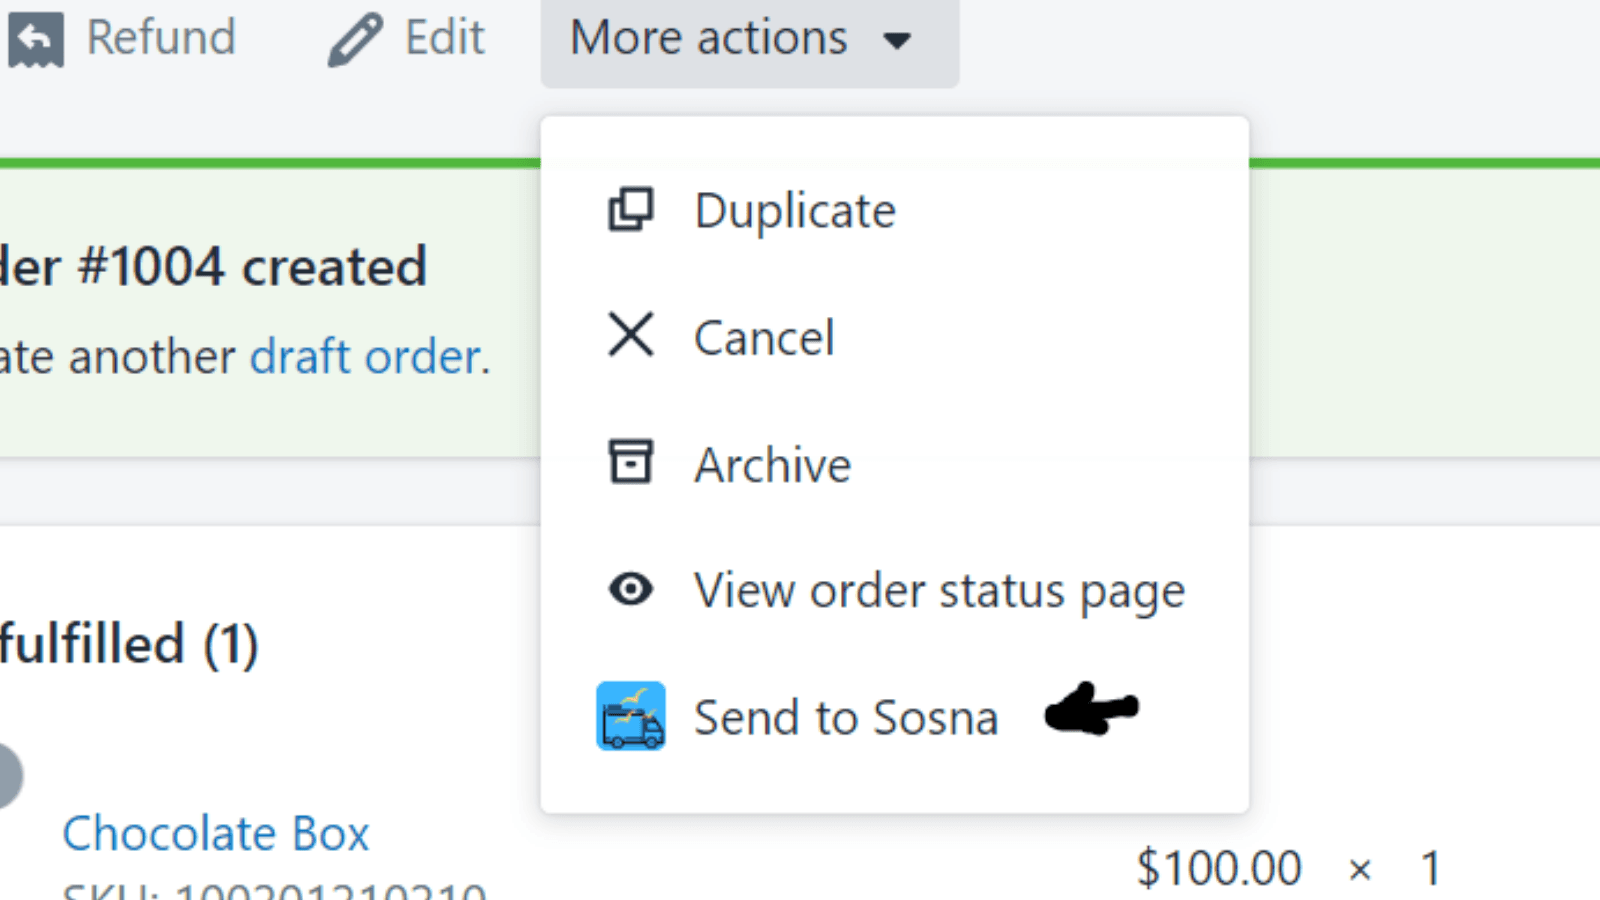This screenshot has height=900, width=1600.
Task: Click the Sosna delivery truck icon
Action: pyautogui.click(x=629, y=716)
